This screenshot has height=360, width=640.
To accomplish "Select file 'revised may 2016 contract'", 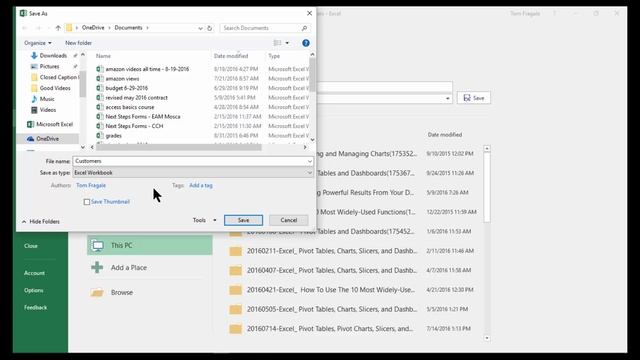I will pos(136,98).
